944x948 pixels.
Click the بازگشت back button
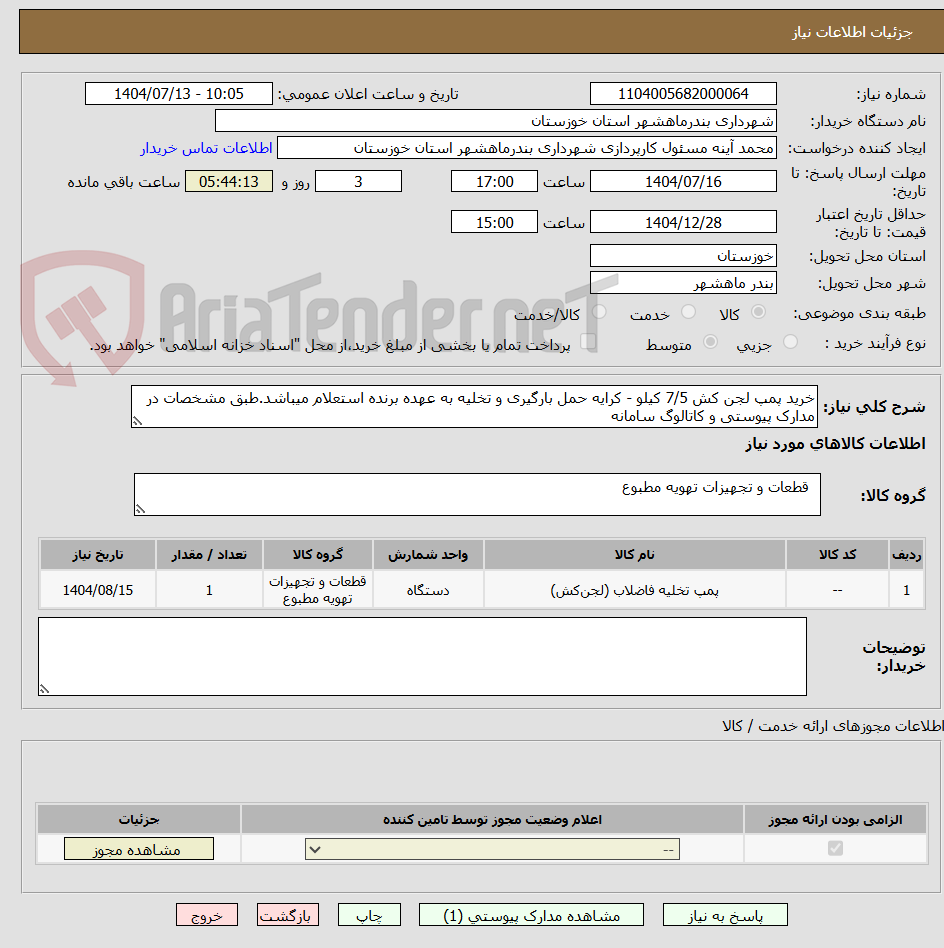287,914
